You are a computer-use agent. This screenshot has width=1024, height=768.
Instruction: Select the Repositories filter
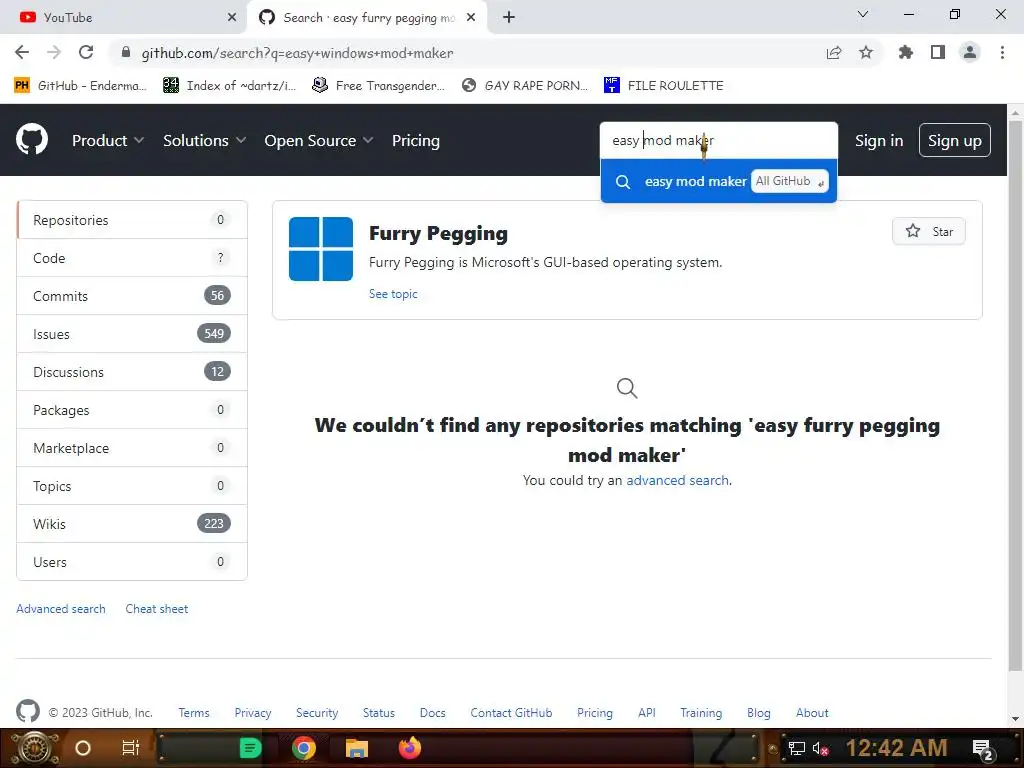click(132, 220)
